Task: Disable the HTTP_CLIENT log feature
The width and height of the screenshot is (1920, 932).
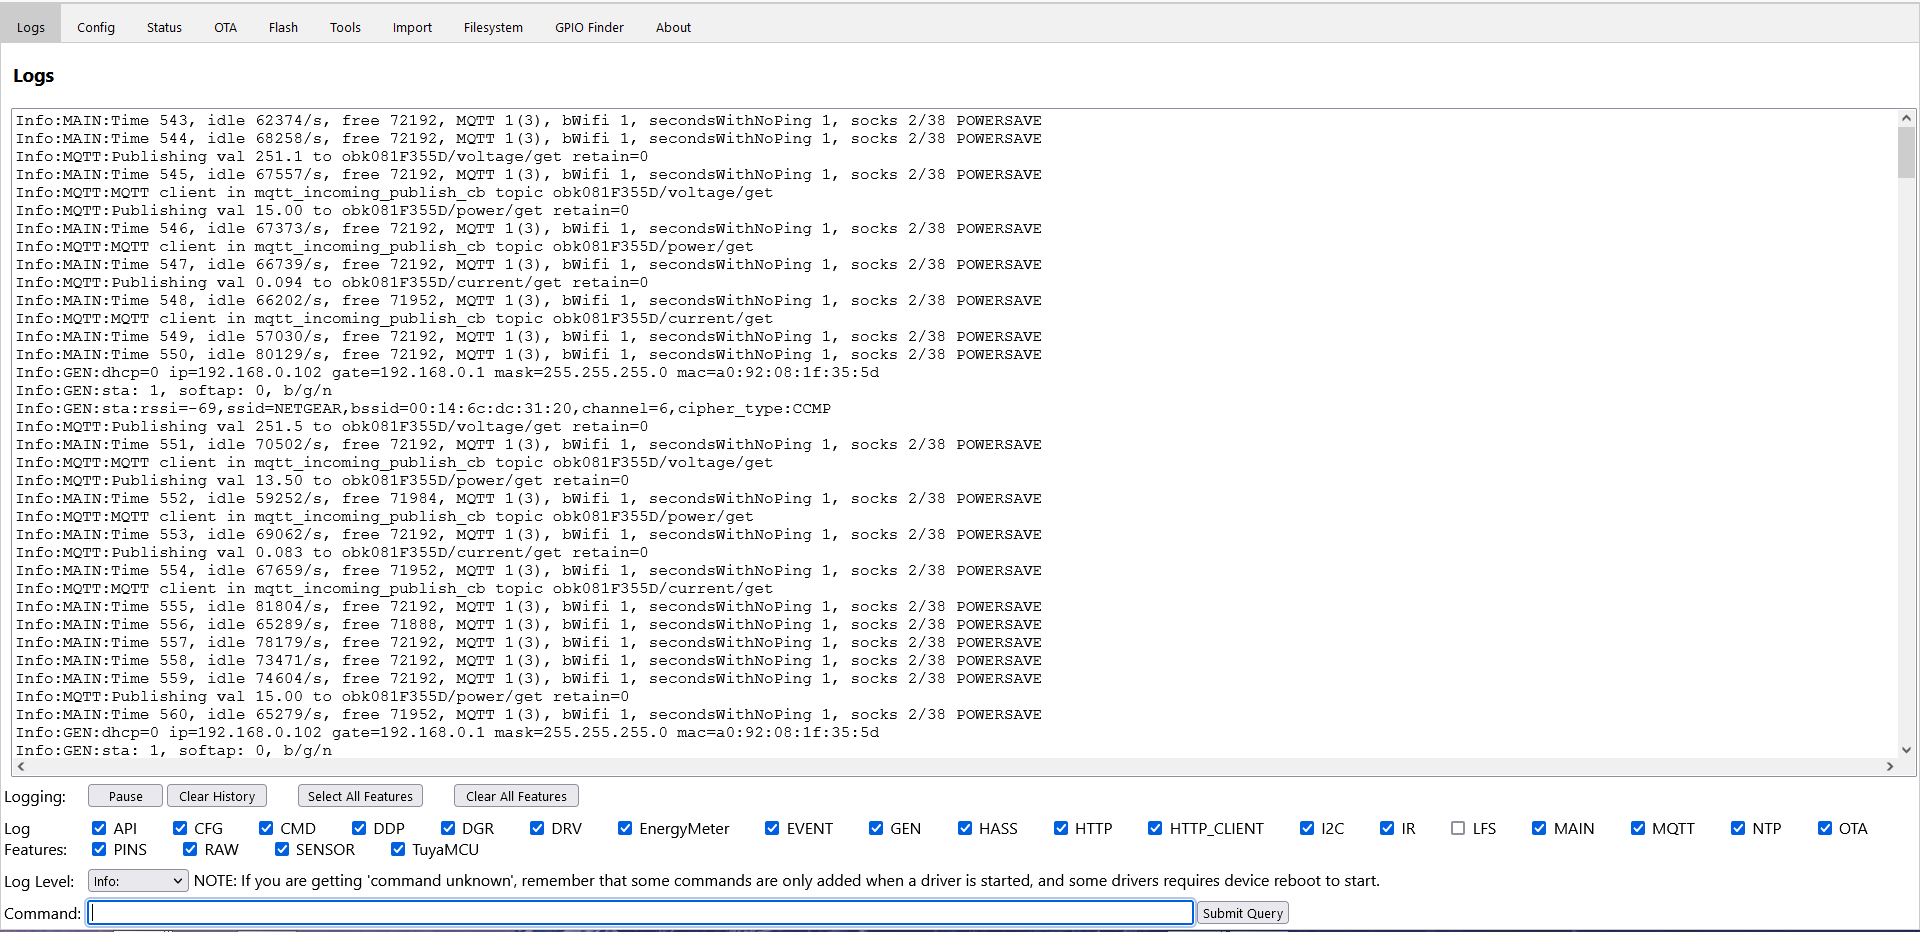Action: (x=1155, y=828)
